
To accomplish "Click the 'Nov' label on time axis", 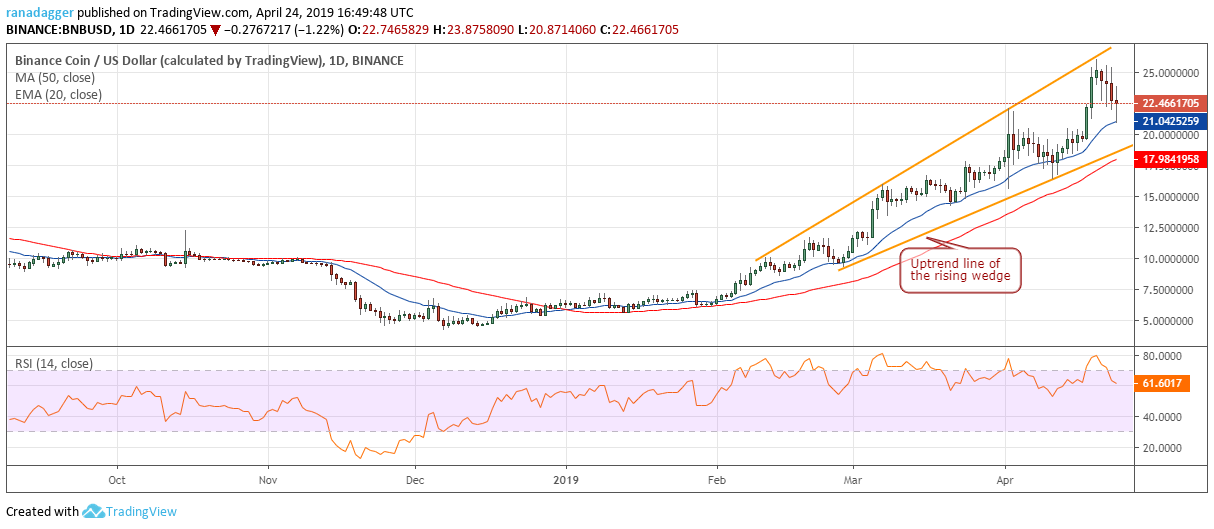I will pyautogui.click(x=269, y=480).
